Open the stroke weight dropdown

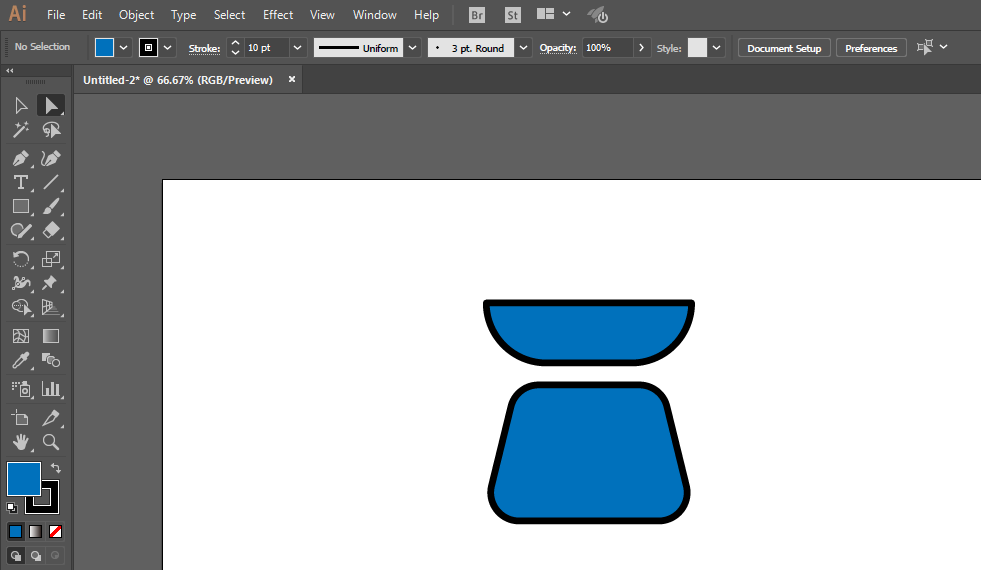point(297,48)
